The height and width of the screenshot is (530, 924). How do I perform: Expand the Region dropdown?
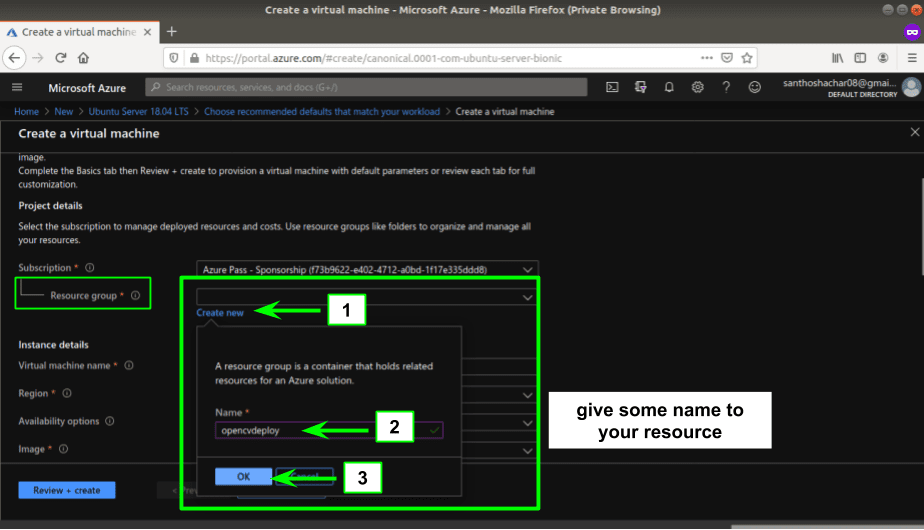pos(527,395)
